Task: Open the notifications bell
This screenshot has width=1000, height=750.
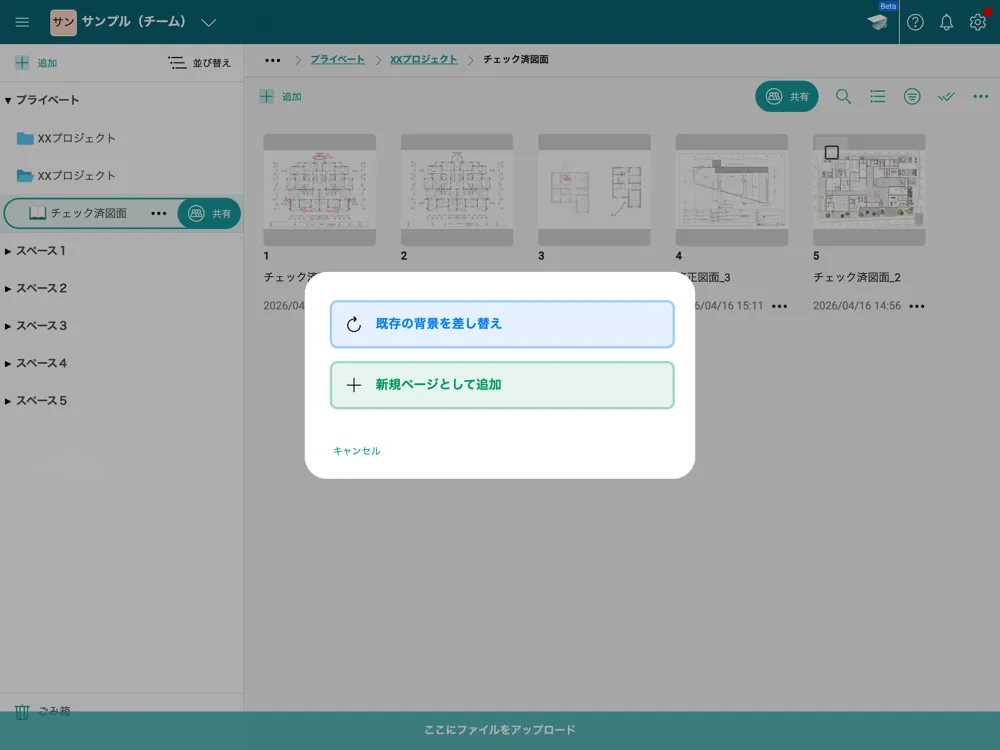Action: (946, 22)
